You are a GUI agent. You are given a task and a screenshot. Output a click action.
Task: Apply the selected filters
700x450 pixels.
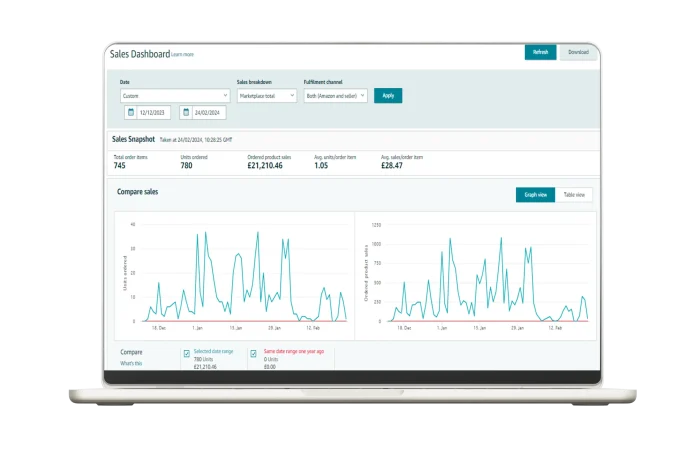coord(388,96)
